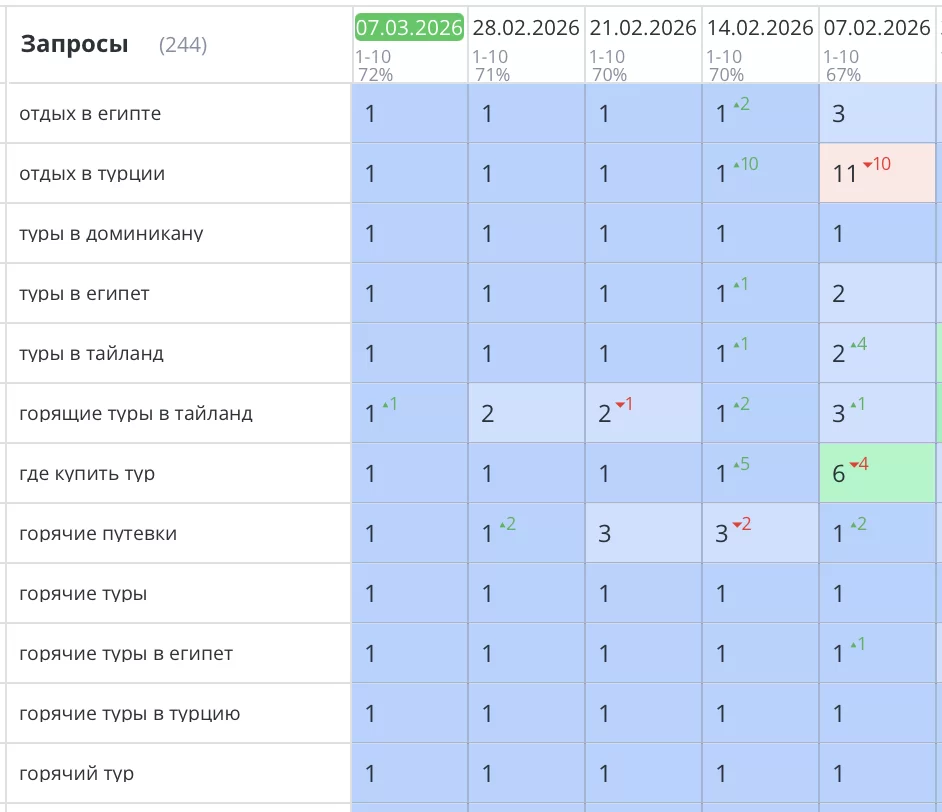Open the query горячие туры в турцию
942x812 pixels.
130,713
